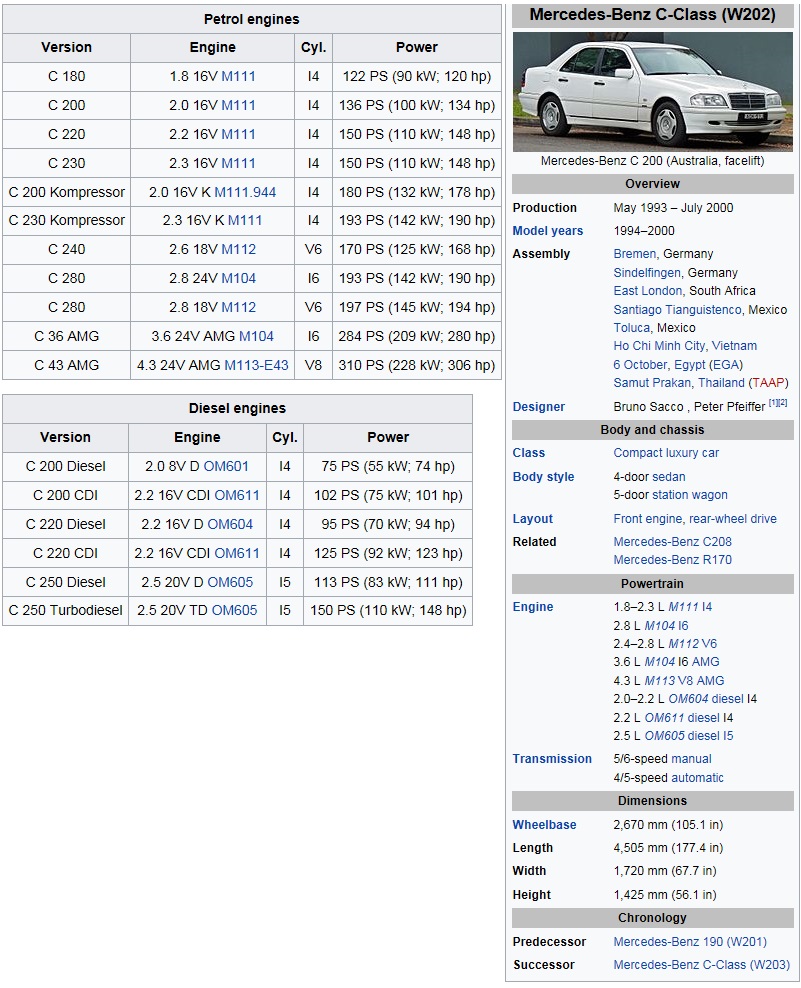Image resolution: width=801 pixels, height=988 pixels.
Task: Select the '75 PS (55 kW; 74 hp)' cell
Action: pyautogui.click(x=388, y=467)
